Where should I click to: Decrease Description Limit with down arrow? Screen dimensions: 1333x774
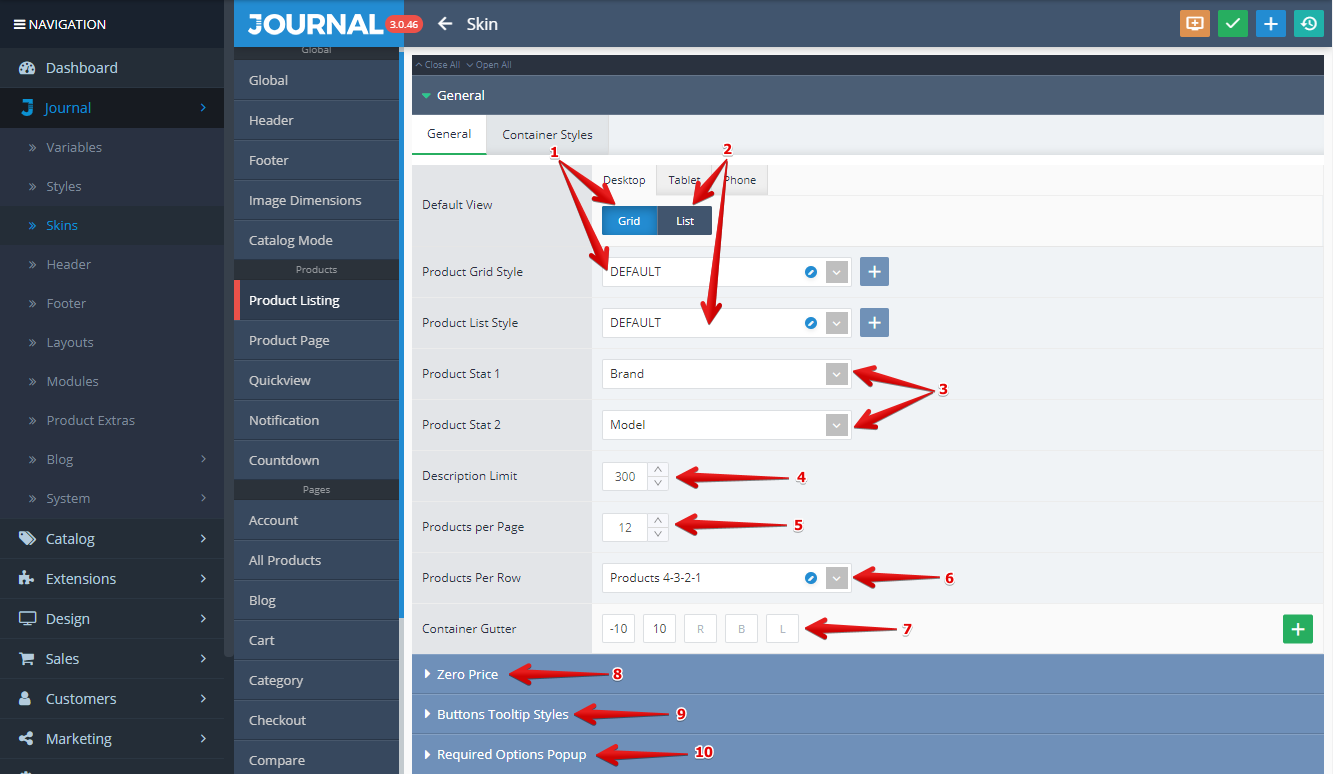tap(658, 483)
